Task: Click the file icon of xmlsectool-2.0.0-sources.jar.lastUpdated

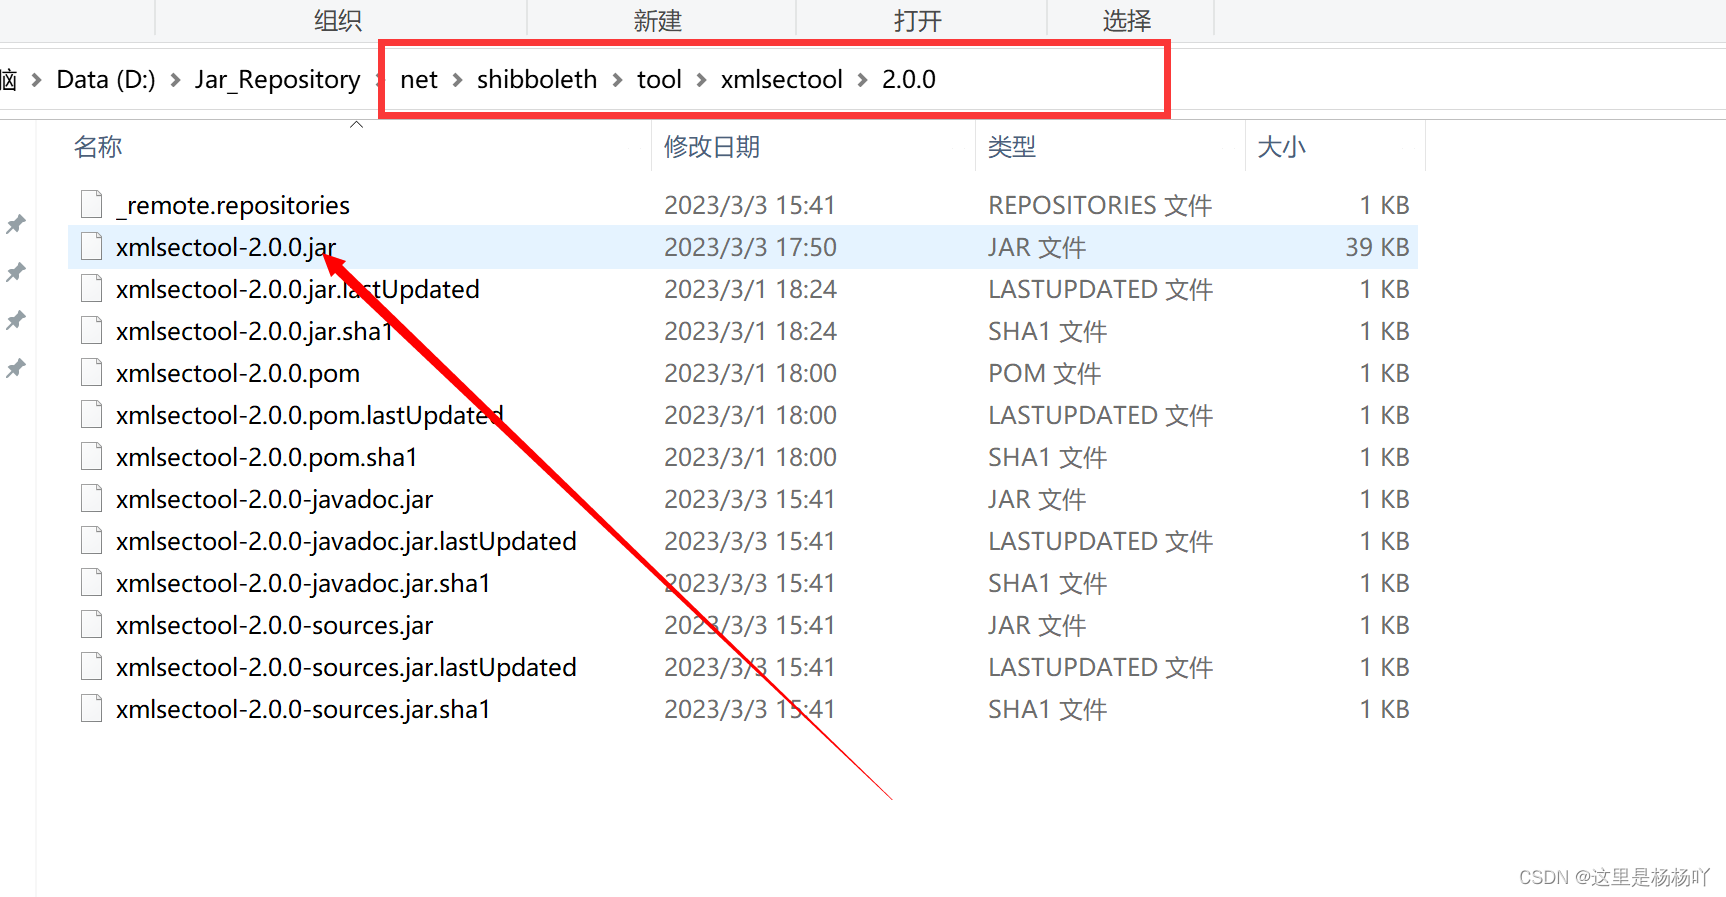Action: click(92, 667)
